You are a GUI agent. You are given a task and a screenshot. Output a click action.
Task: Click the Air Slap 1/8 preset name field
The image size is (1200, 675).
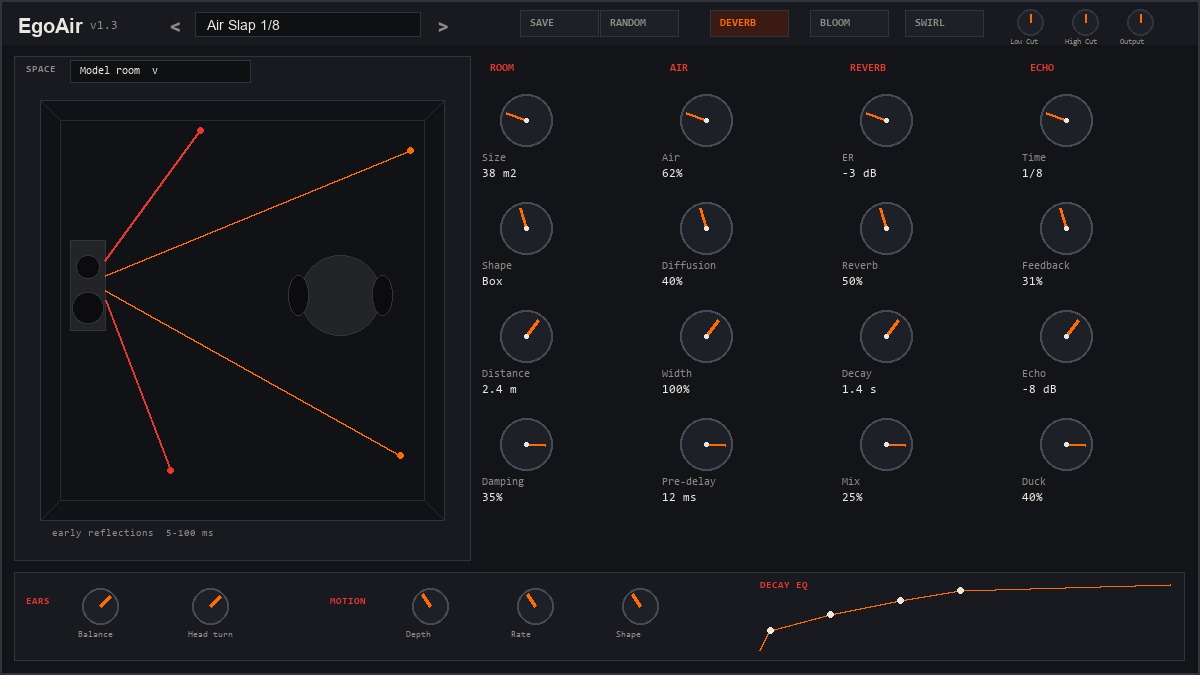[308, 25]
